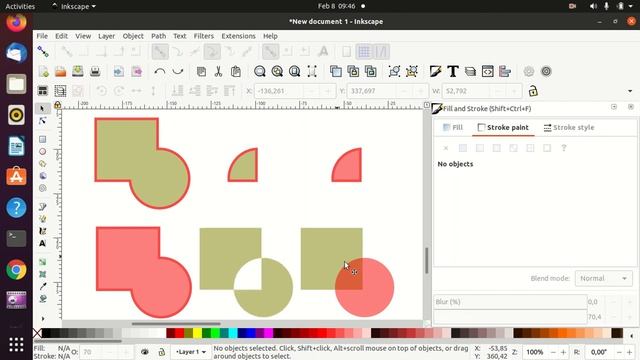Open the XML editor

487,71
